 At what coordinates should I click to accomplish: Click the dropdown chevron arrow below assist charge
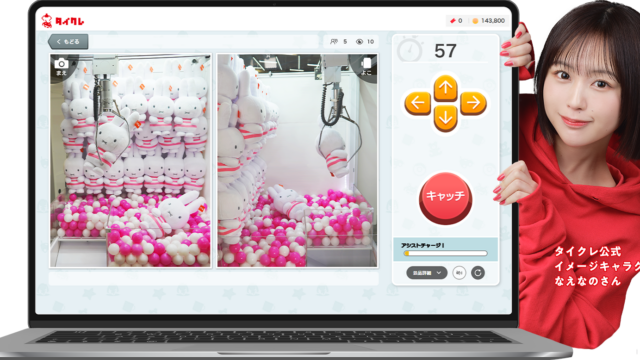pyautogui.click(x=439, y=273)
